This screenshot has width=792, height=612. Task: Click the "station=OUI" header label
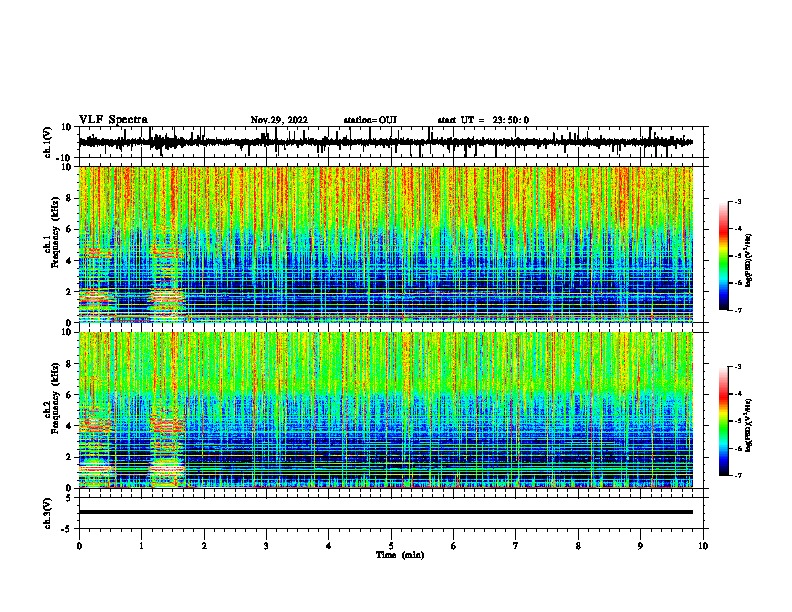click(370, 120)
